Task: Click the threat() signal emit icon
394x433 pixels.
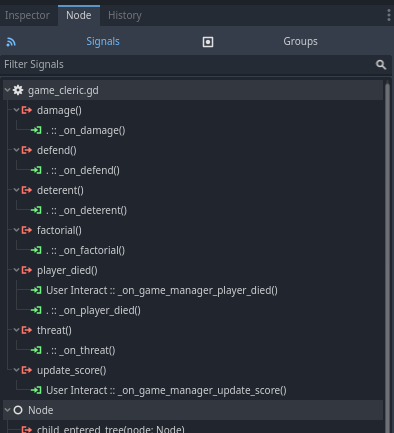Action: tap(27, 330)
